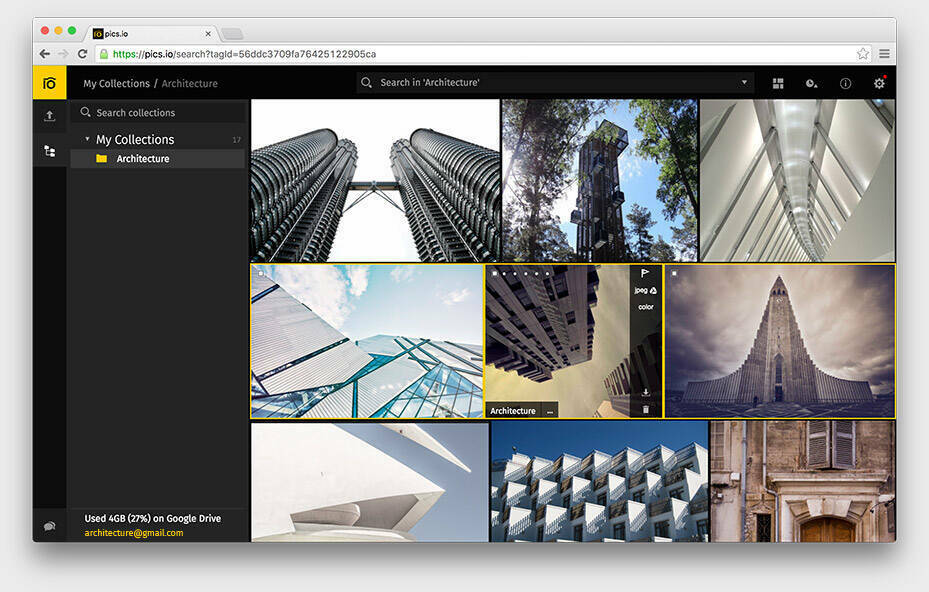This screenshot has height=592, width=929.
Task: Reload the page in the browser
Action: tap(82, 54)
